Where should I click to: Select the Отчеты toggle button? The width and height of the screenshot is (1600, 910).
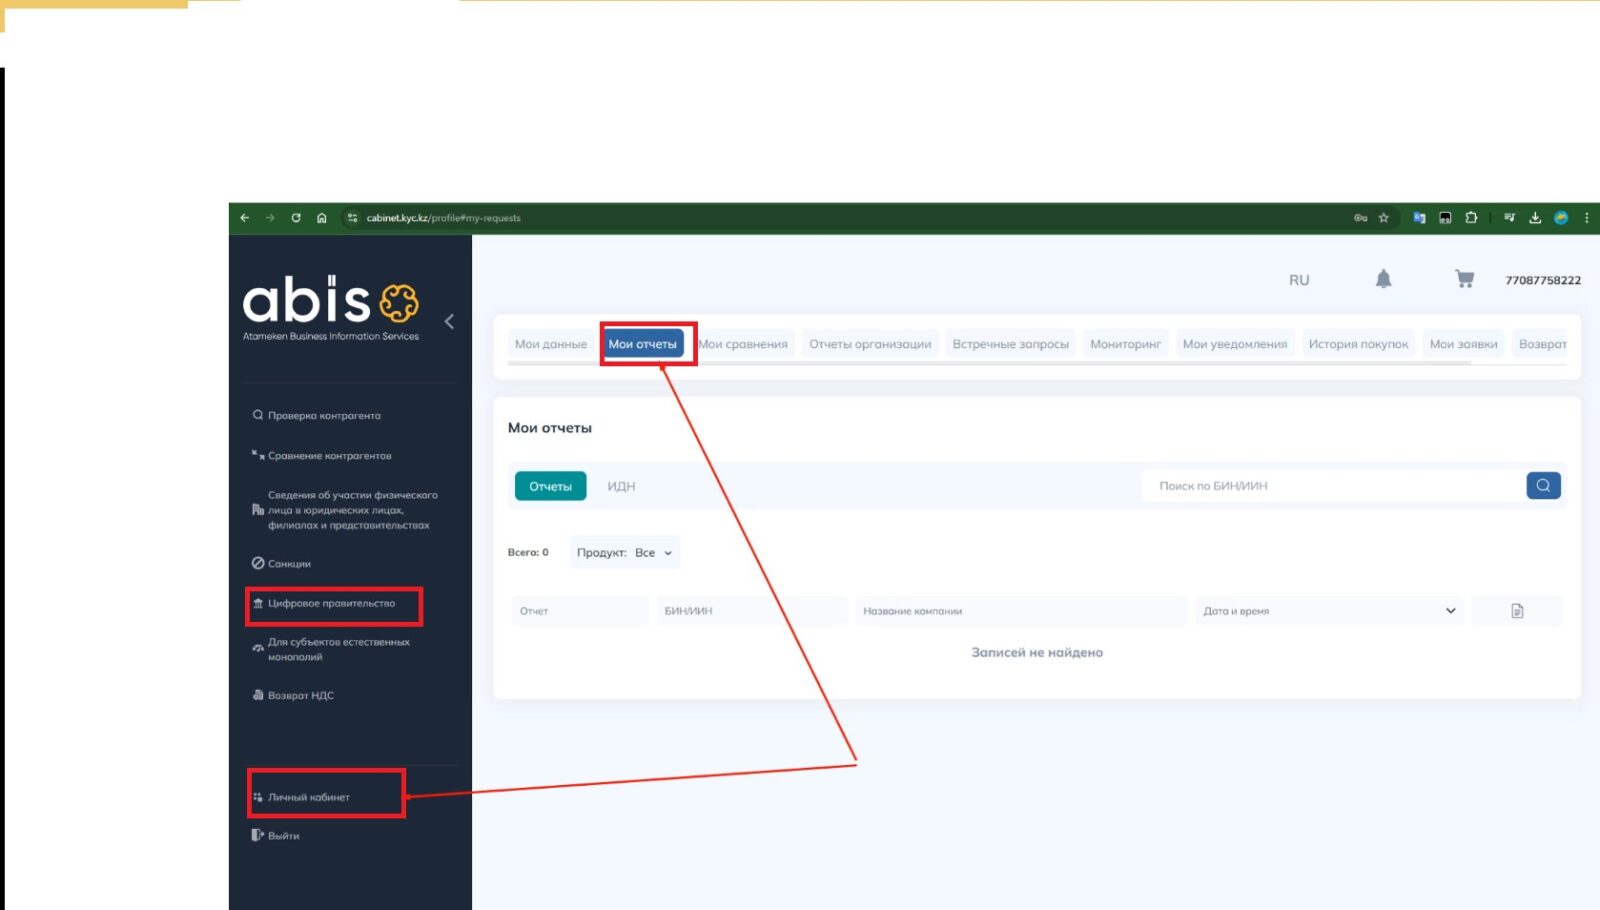(550, 487)
